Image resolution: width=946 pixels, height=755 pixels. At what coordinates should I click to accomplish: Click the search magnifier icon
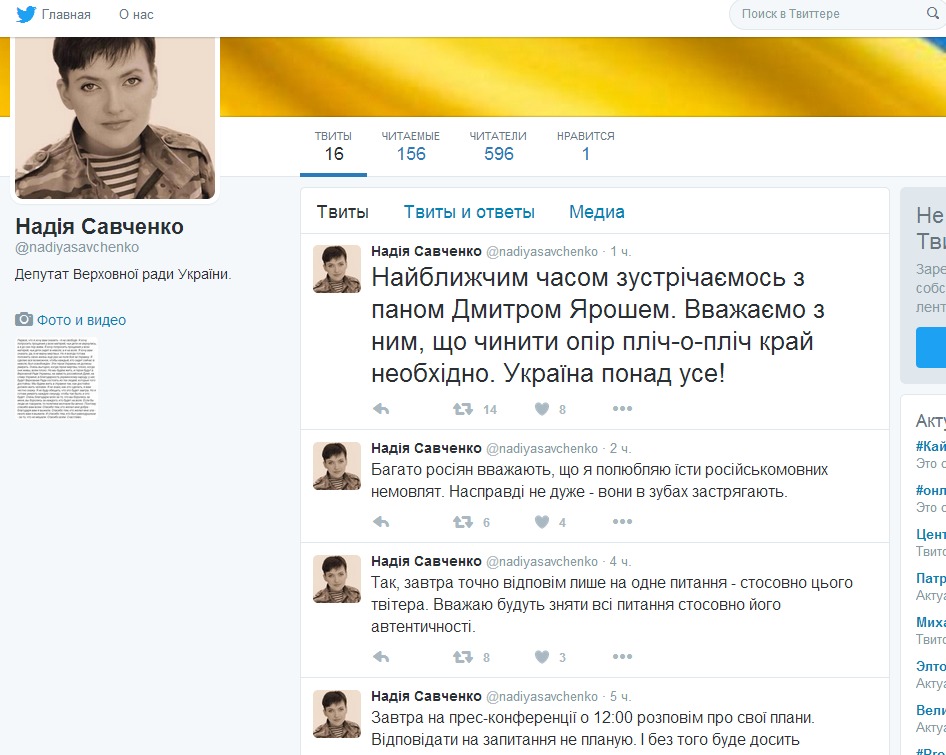pos(932,13)
